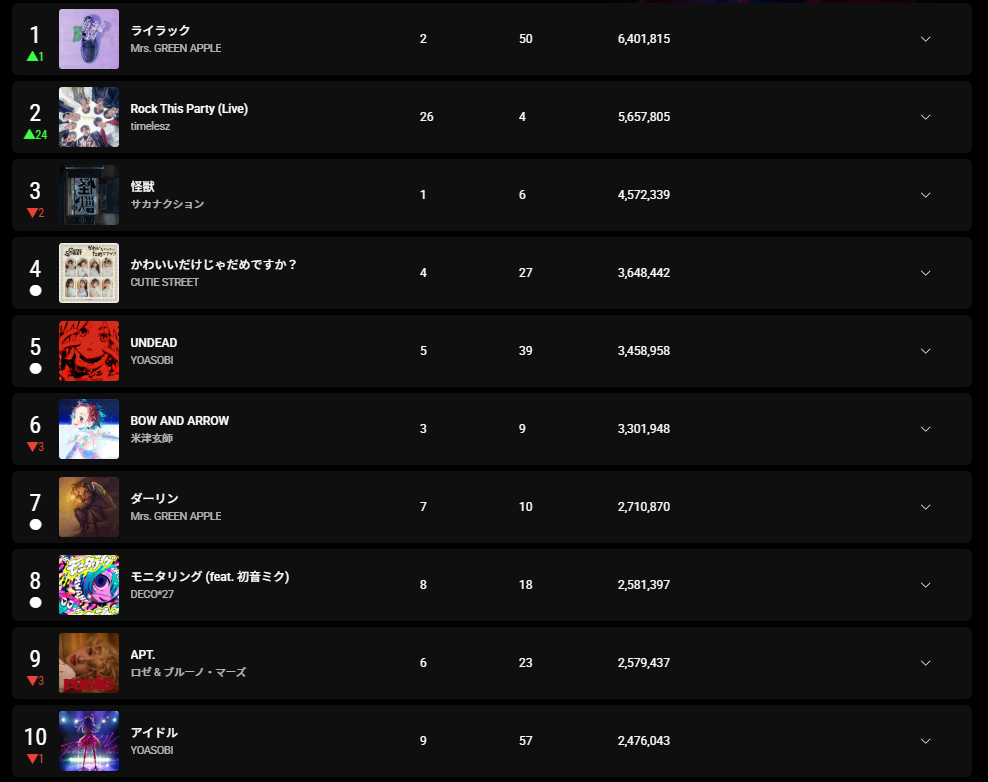Screen dimensions: 988x782
Task: Expand details for ライラック row
Action: 925,39
